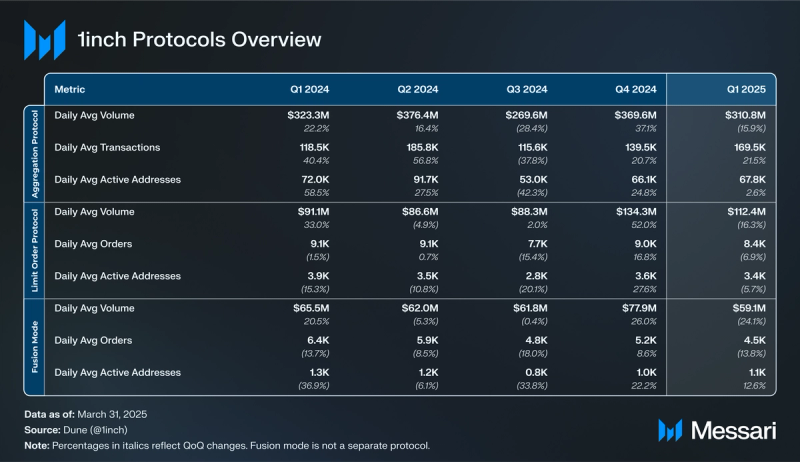Click "Daily Avg Orders" in the Fusion Mode section
The width and height of the screenshot is (800, 462).
point(93,340)
